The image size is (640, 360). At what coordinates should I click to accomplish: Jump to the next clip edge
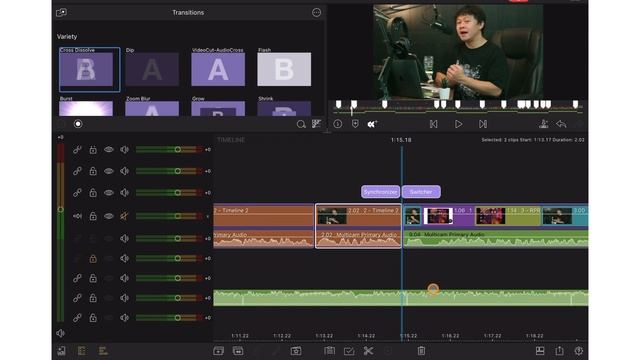click(x=483, y=124)
